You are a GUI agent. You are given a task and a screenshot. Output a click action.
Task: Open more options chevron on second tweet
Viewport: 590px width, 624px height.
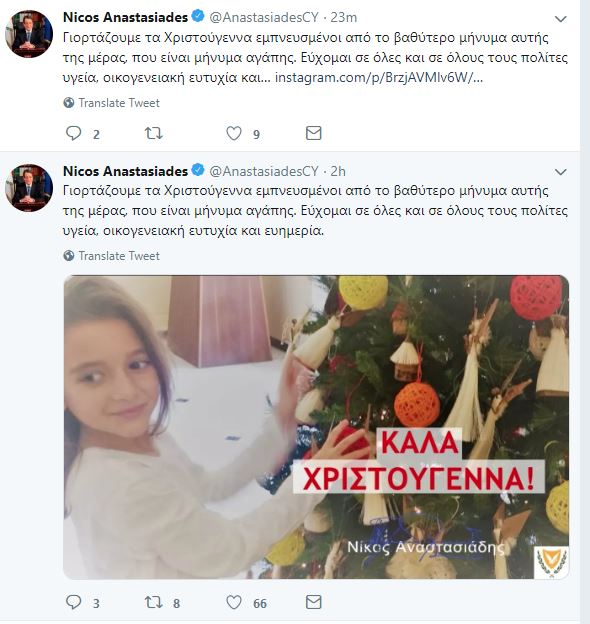click(561, 172)
